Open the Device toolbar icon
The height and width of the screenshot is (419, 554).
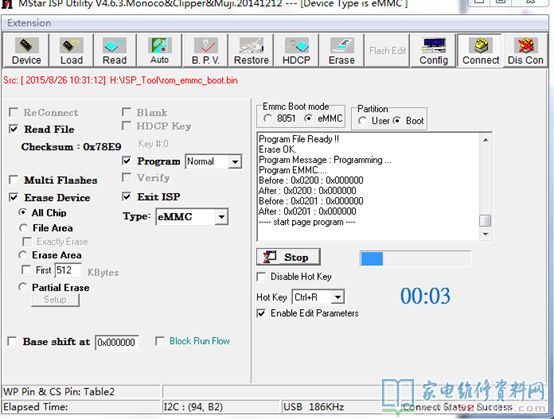pos(26,51)
